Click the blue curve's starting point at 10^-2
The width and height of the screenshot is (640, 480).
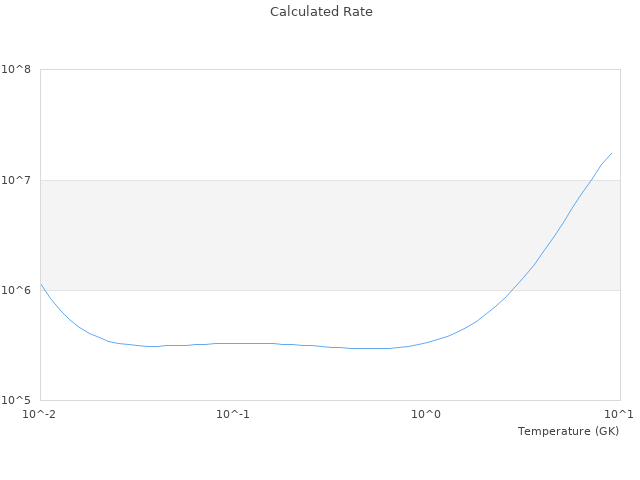click(41, 285)
